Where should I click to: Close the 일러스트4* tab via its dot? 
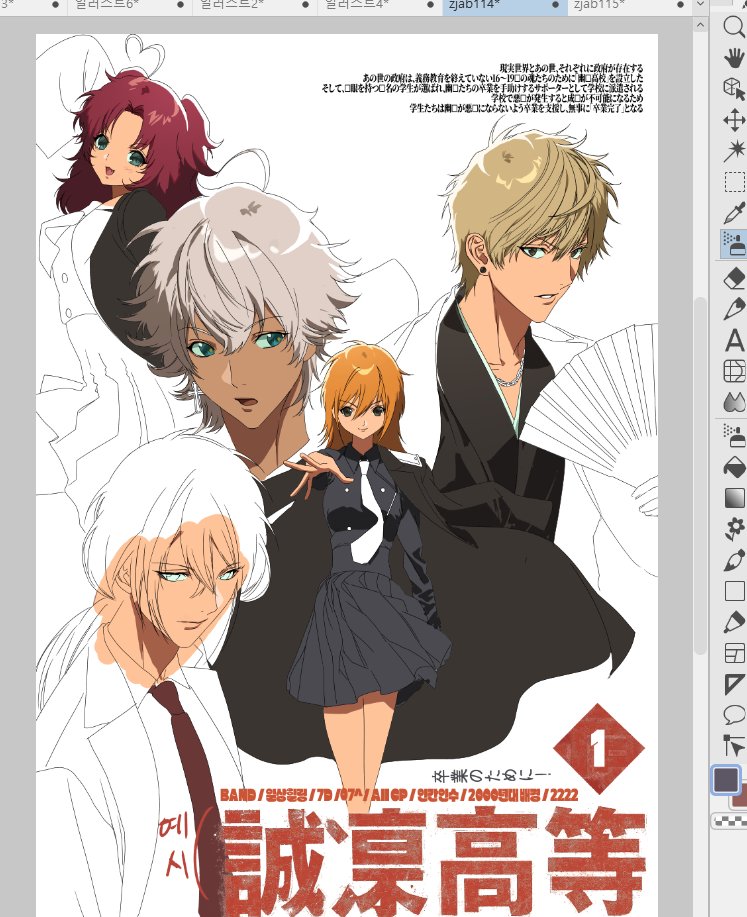pos(431,5)
